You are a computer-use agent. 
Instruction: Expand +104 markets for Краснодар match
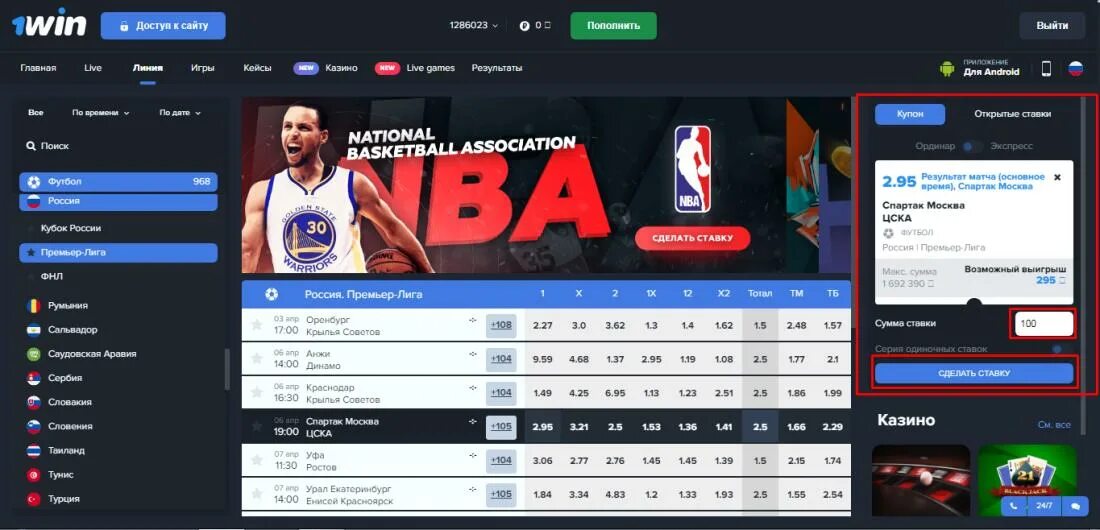pos(501,392)
